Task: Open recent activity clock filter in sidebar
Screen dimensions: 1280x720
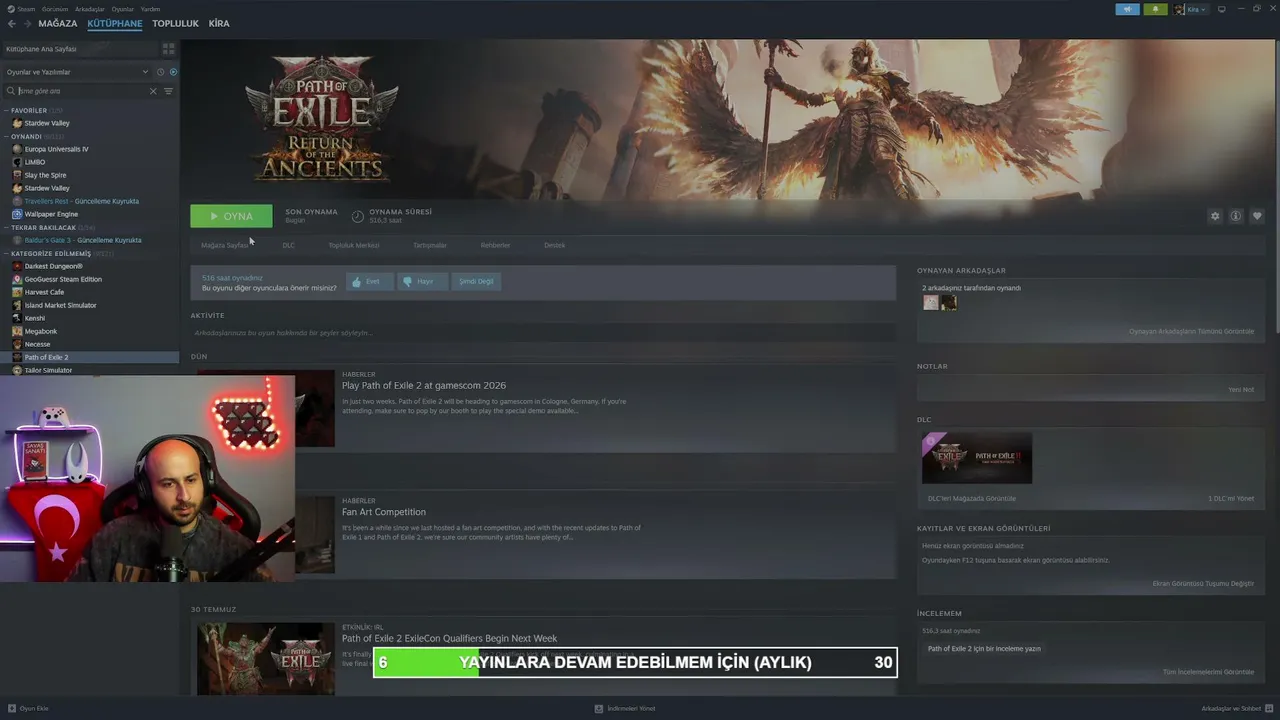Action: click(x=160, y=72)
